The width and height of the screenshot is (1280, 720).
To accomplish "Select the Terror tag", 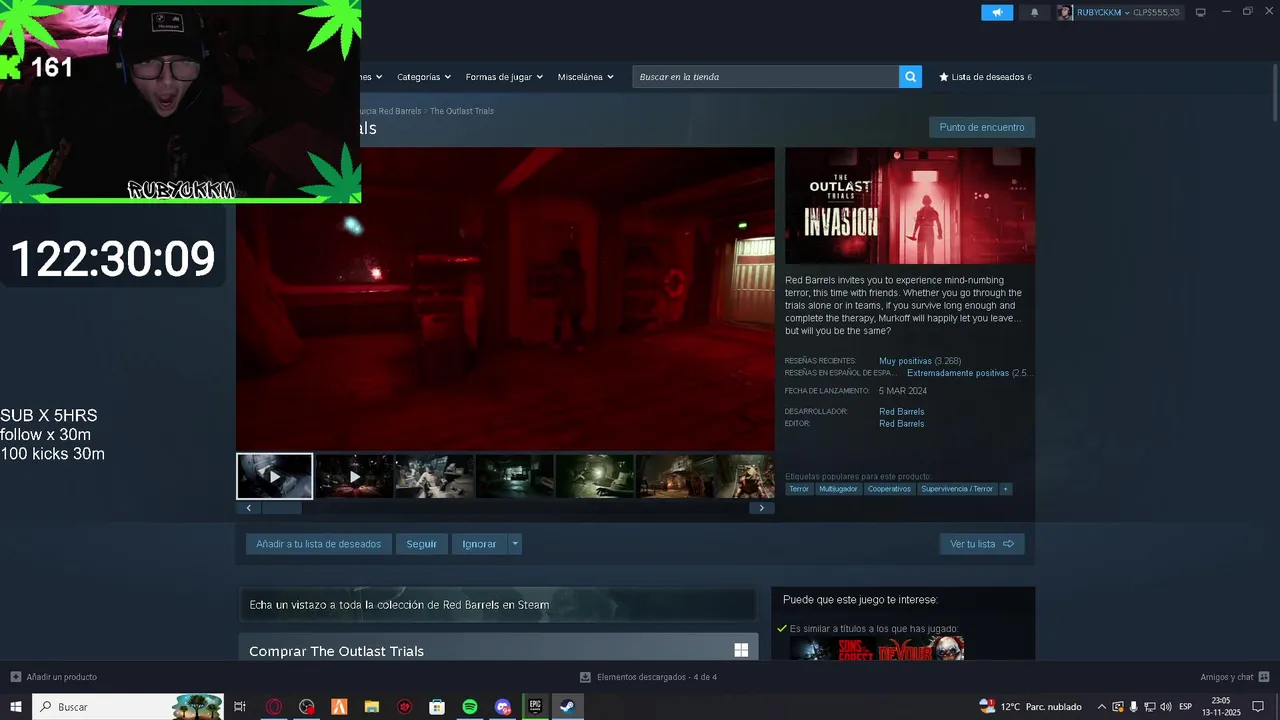I will tap(798, 489).
